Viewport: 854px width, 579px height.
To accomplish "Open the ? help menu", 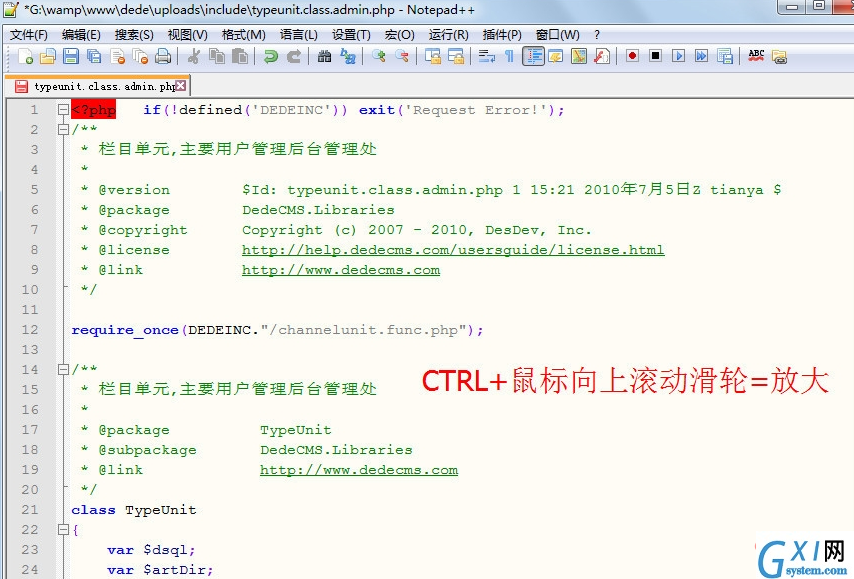I will click(x=597, y=35).
